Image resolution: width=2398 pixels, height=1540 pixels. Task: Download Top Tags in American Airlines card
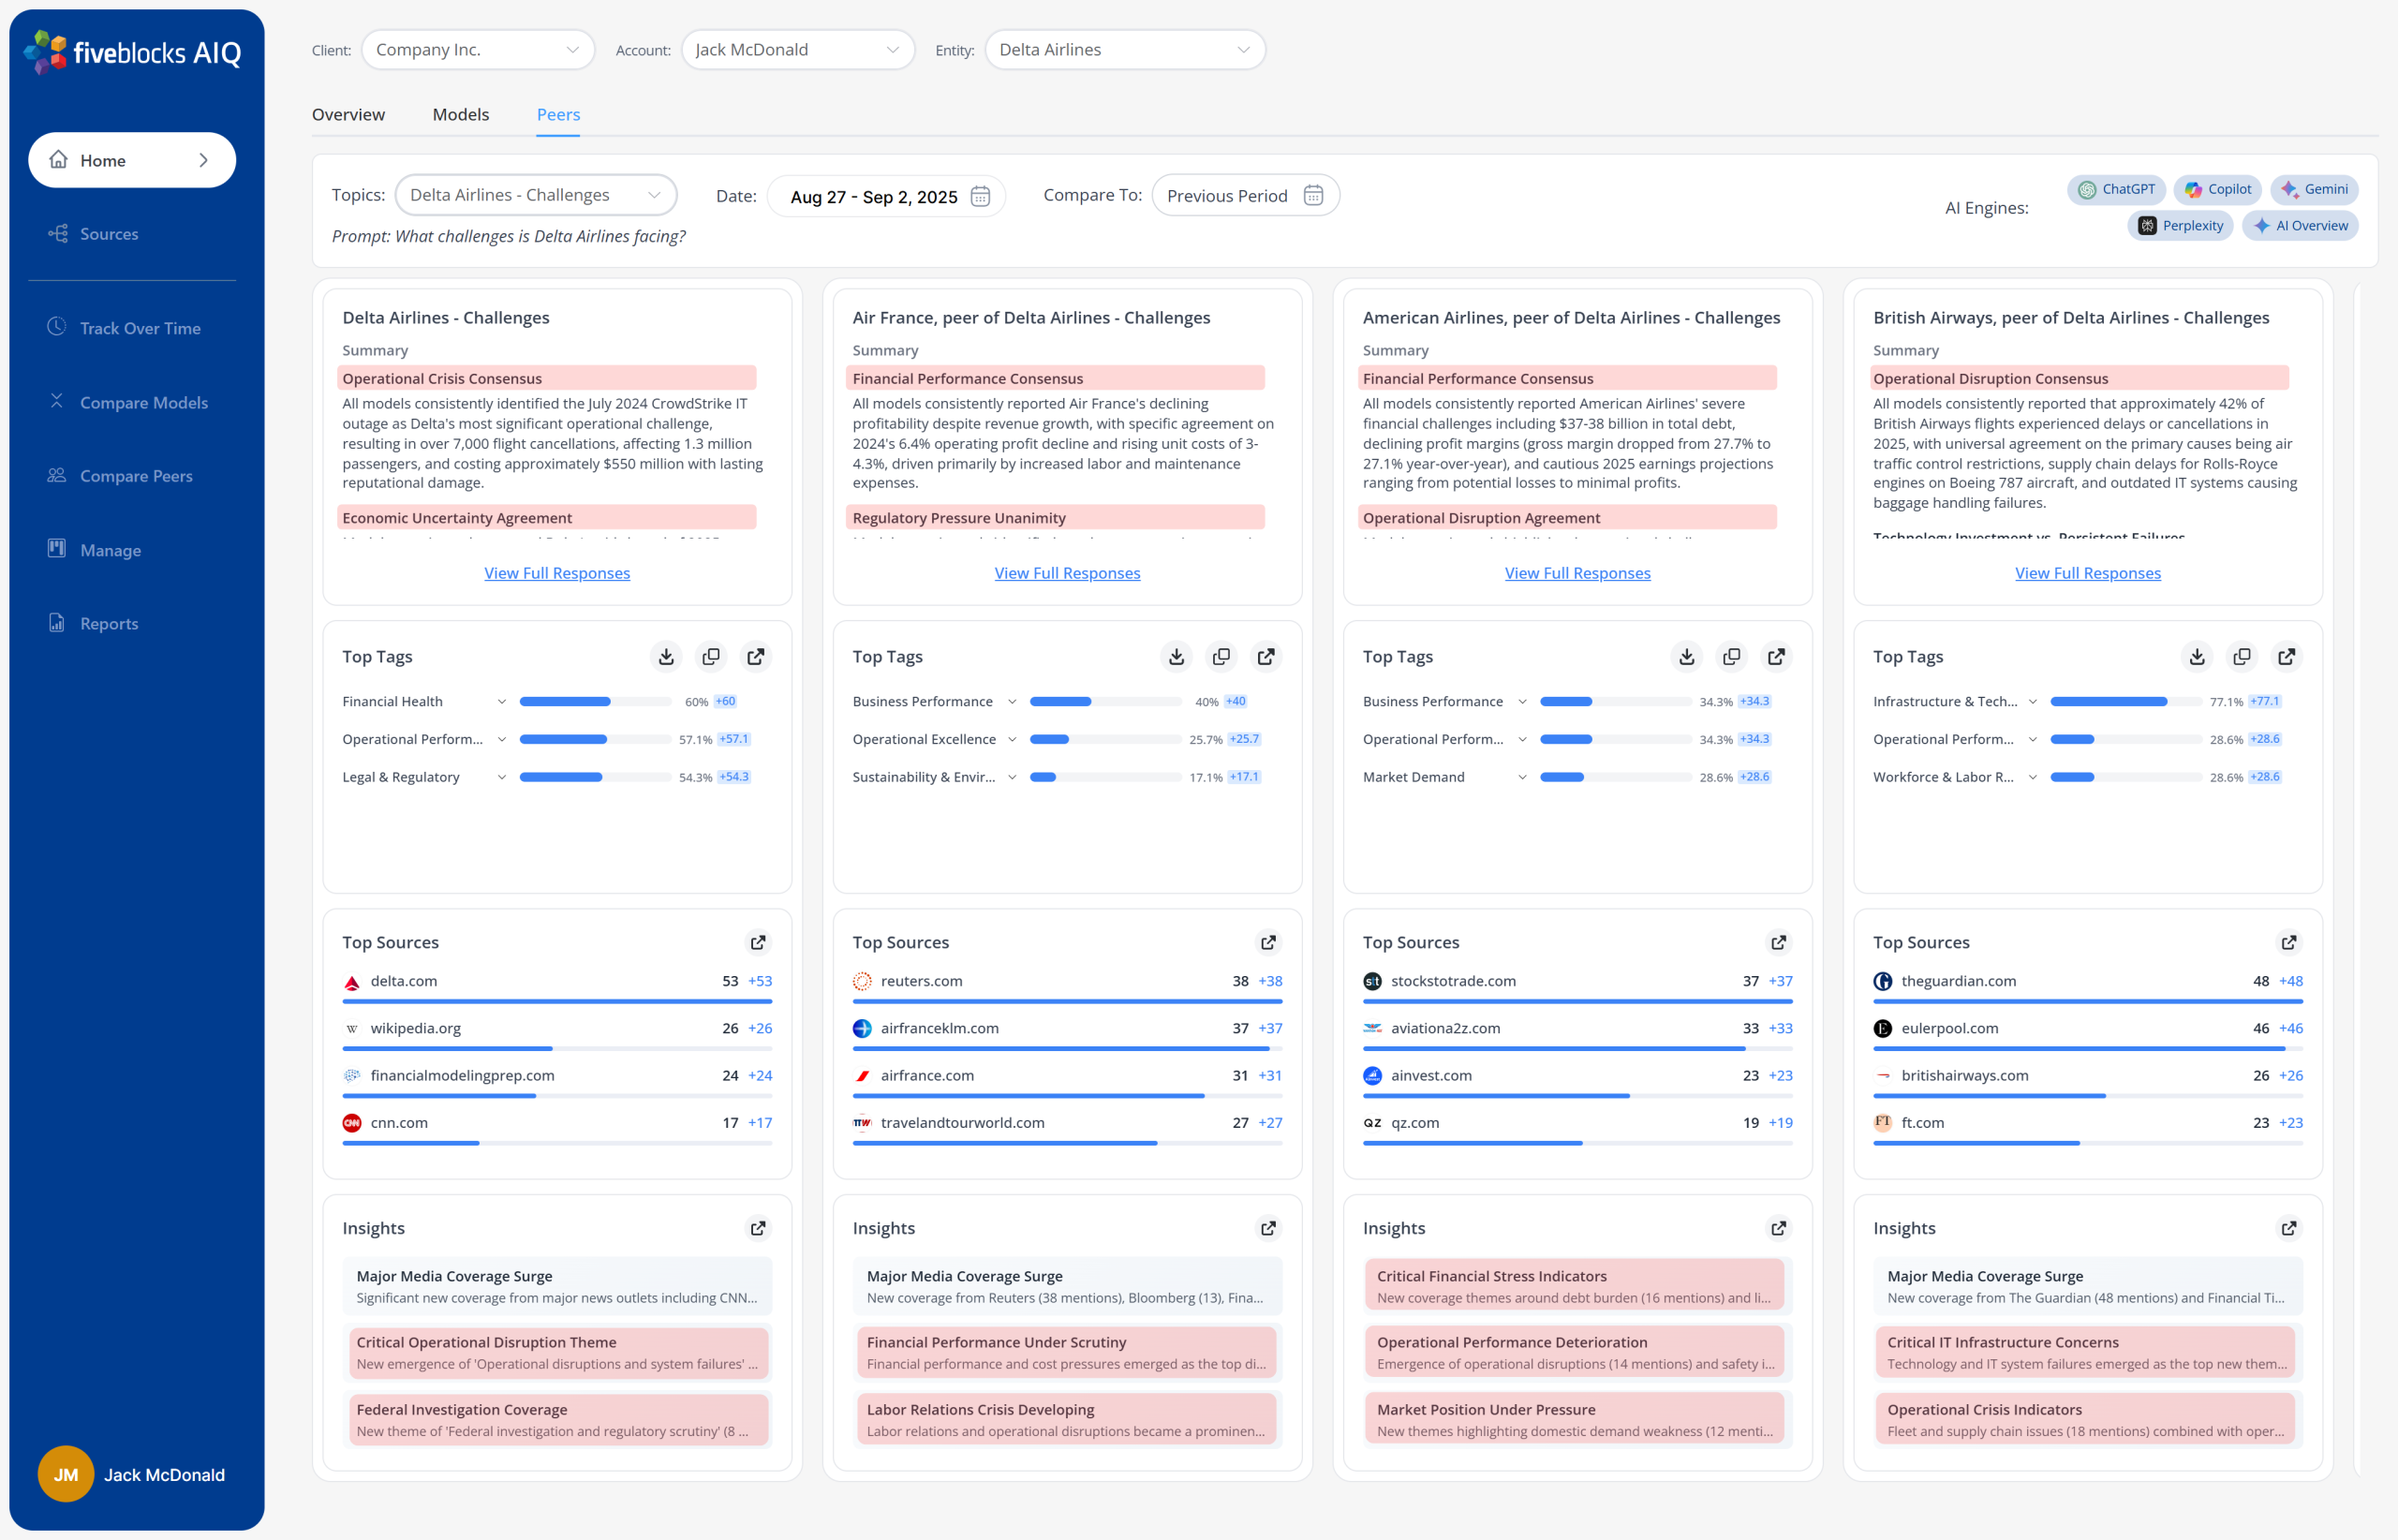point(1686,657)
